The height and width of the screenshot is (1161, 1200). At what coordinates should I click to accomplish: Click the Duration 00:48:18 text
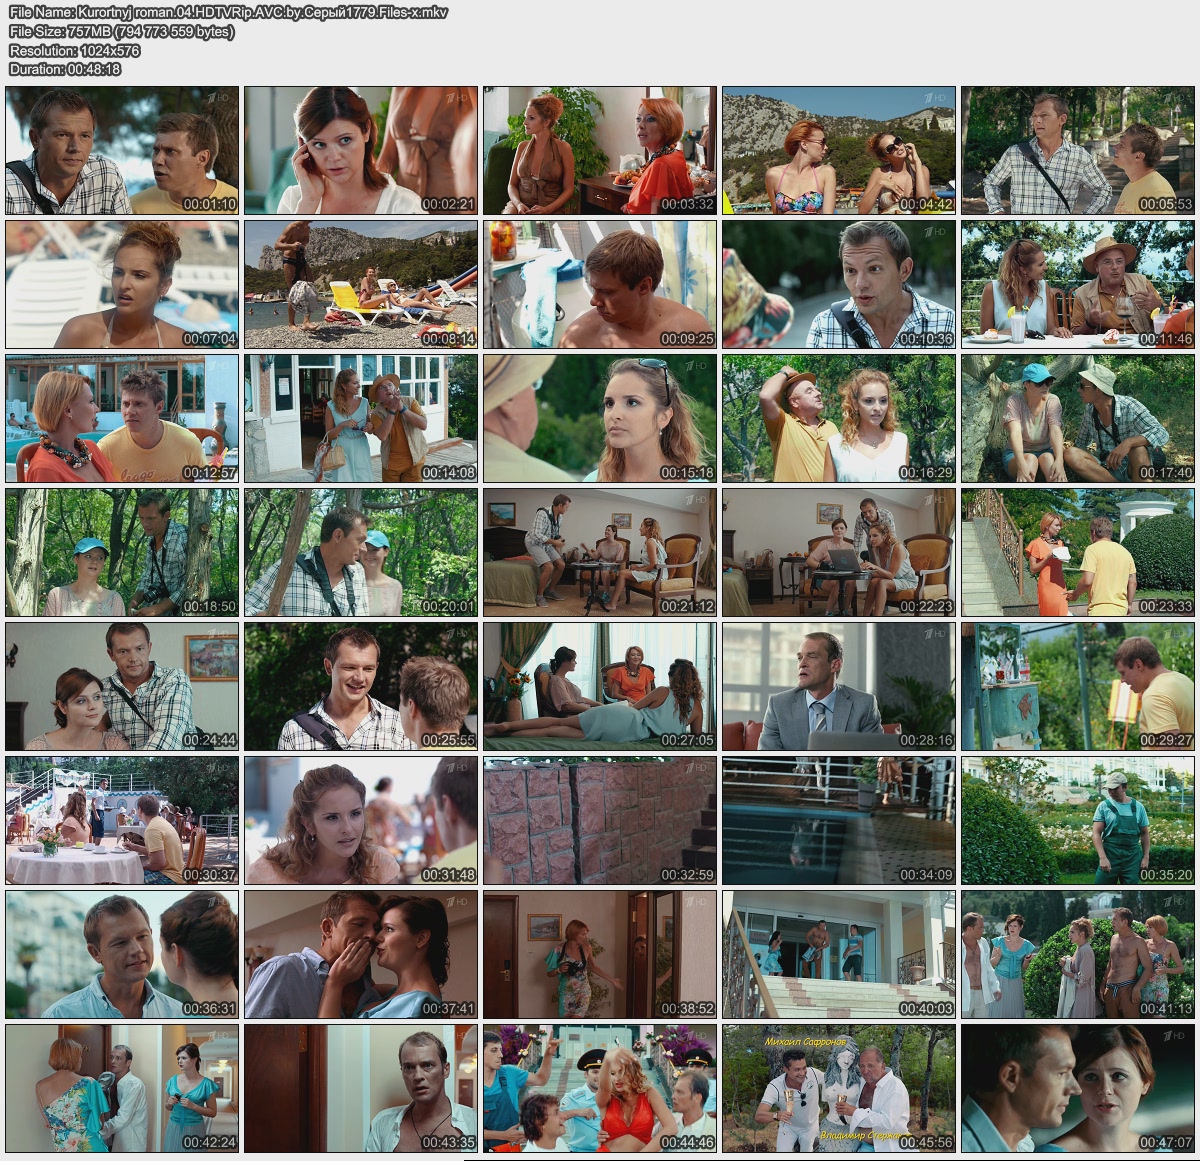pos(65,70)
